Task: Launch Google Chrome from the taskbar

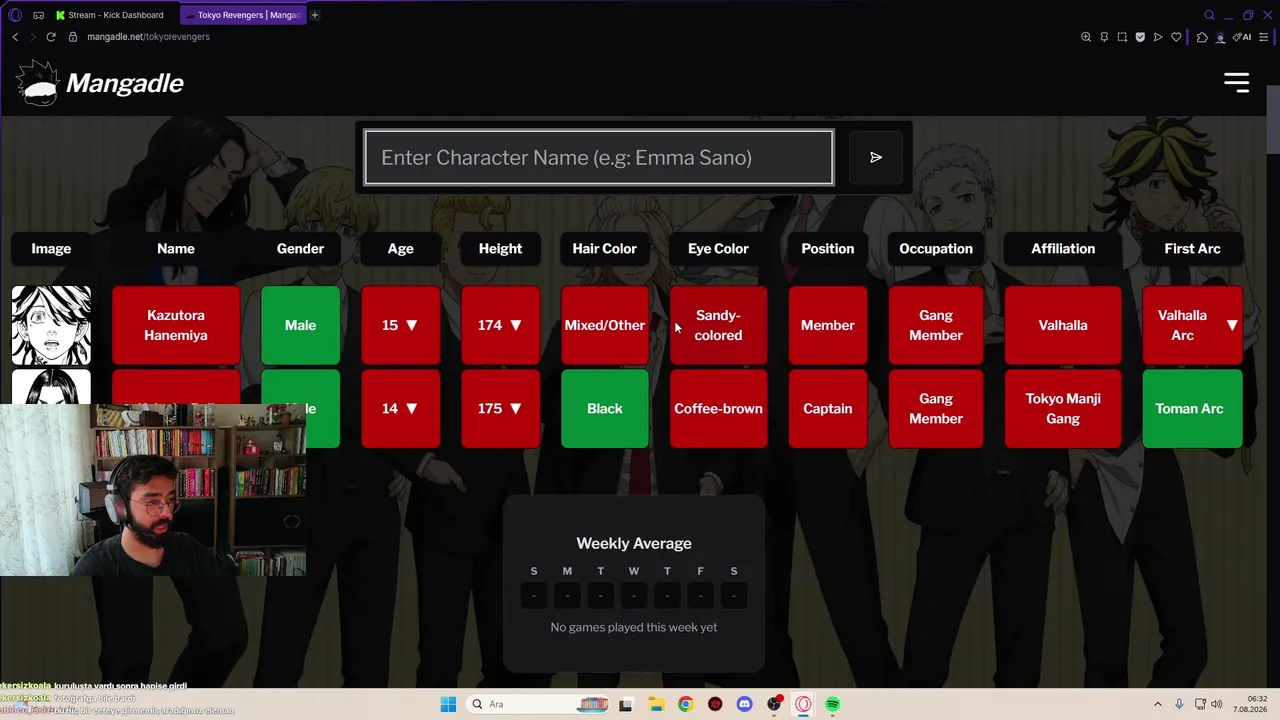Action: pyautogui.click(x=685, y=704)
